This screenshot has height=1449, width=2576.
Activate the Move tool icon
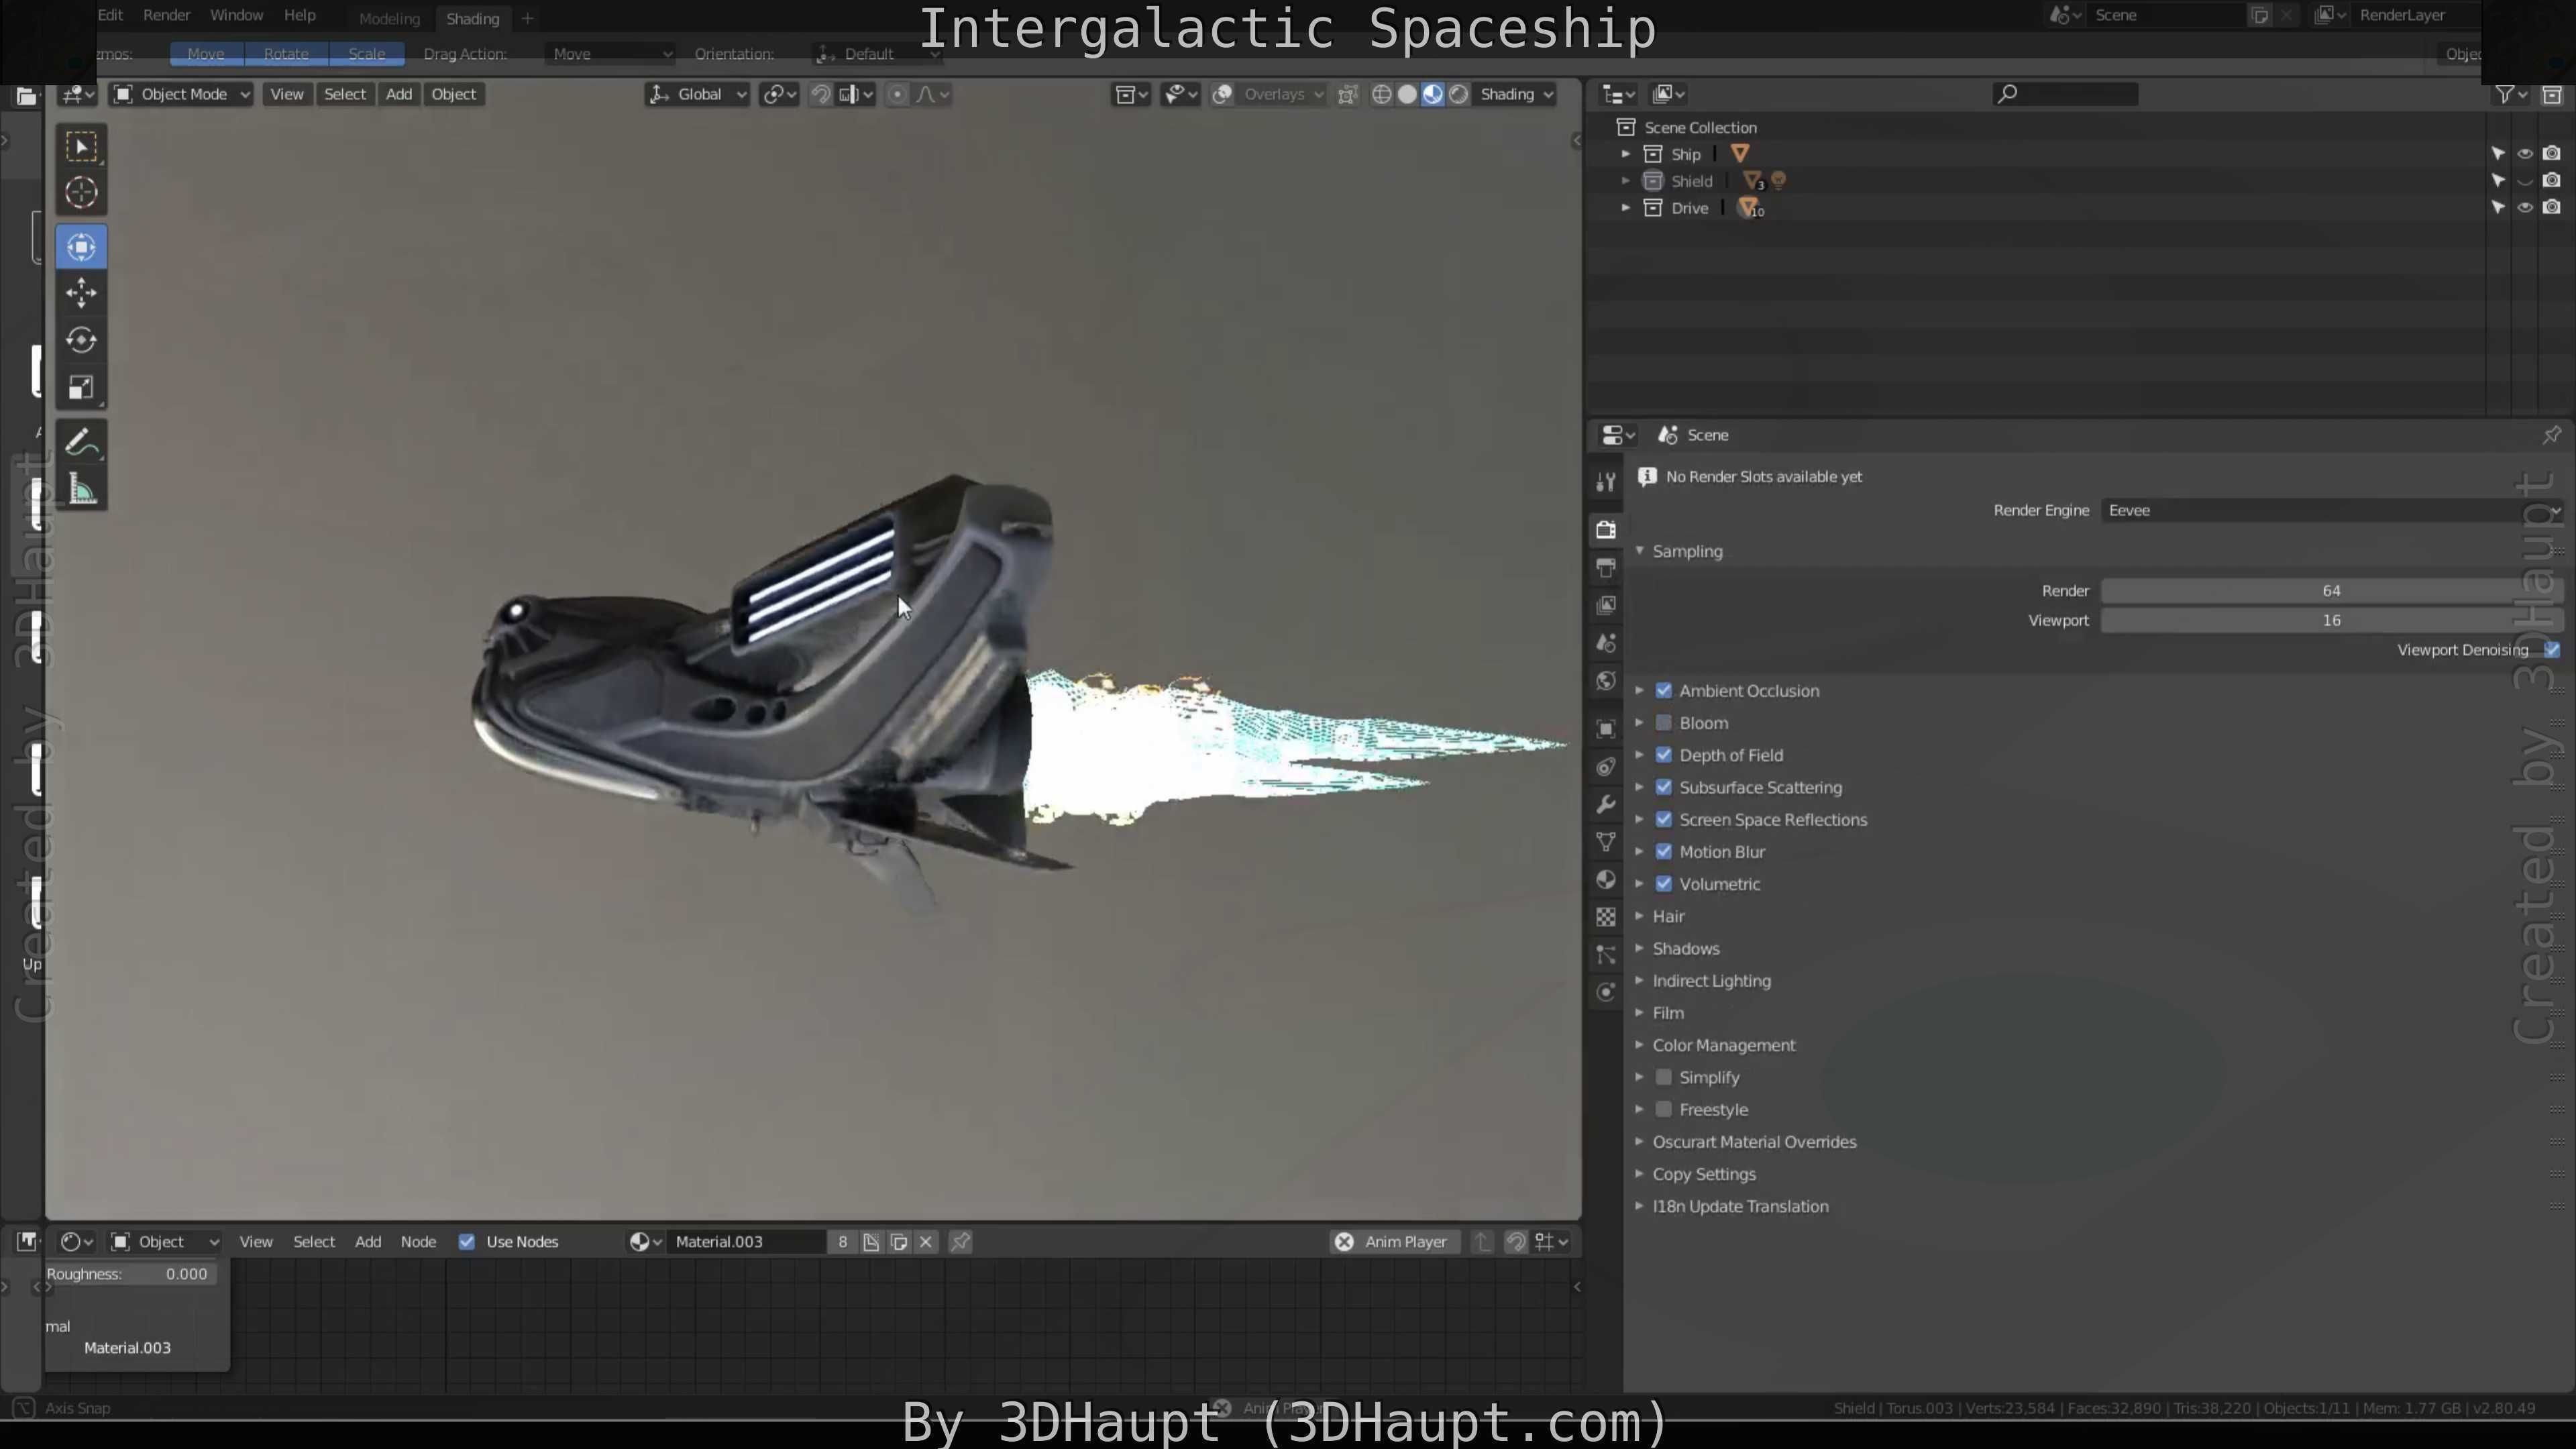coord(81,293)
